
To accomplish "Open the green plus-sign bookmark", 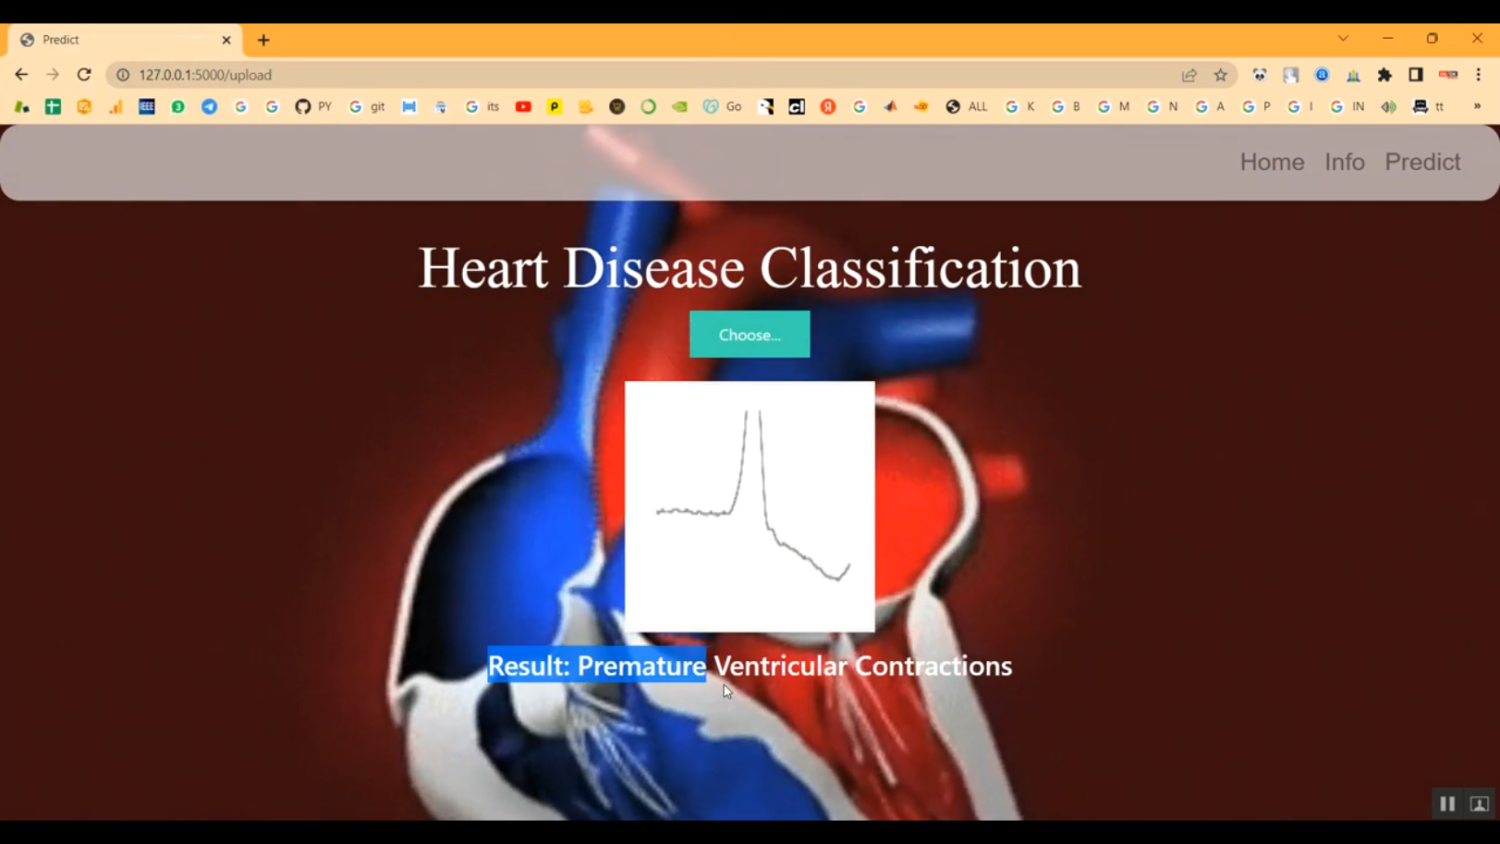I will click(53, 106).
